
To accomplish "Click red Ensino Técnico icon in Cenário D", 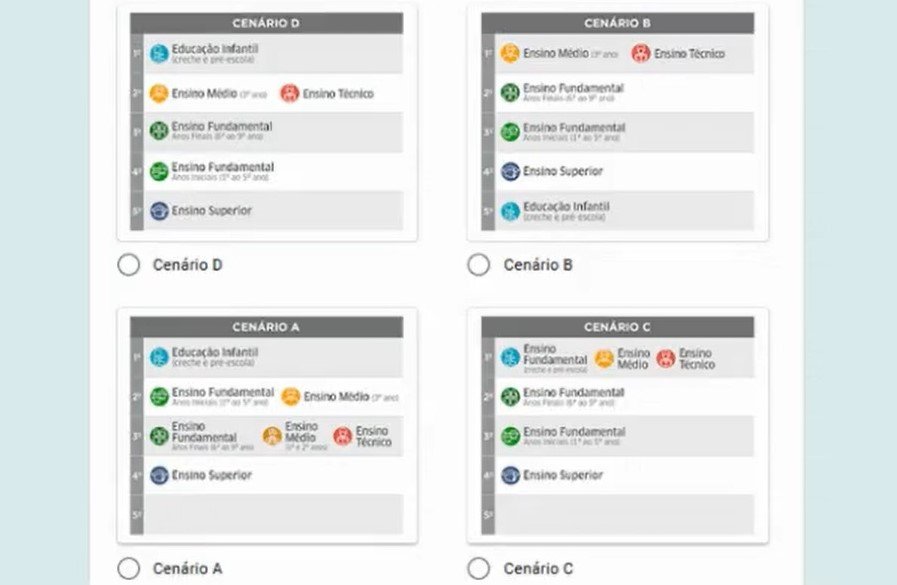I will tap(290, 94).
